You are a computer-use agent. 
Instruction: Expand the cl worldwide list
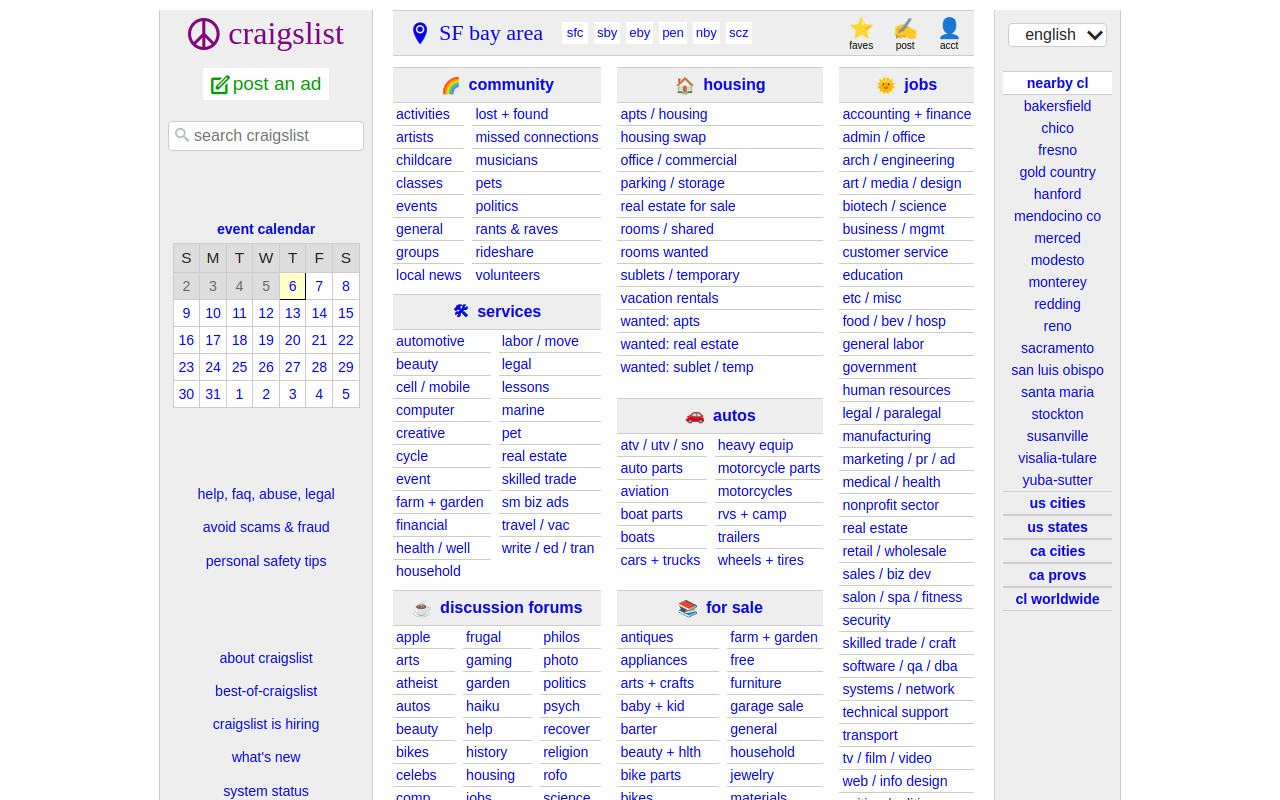coord(1057,599)
